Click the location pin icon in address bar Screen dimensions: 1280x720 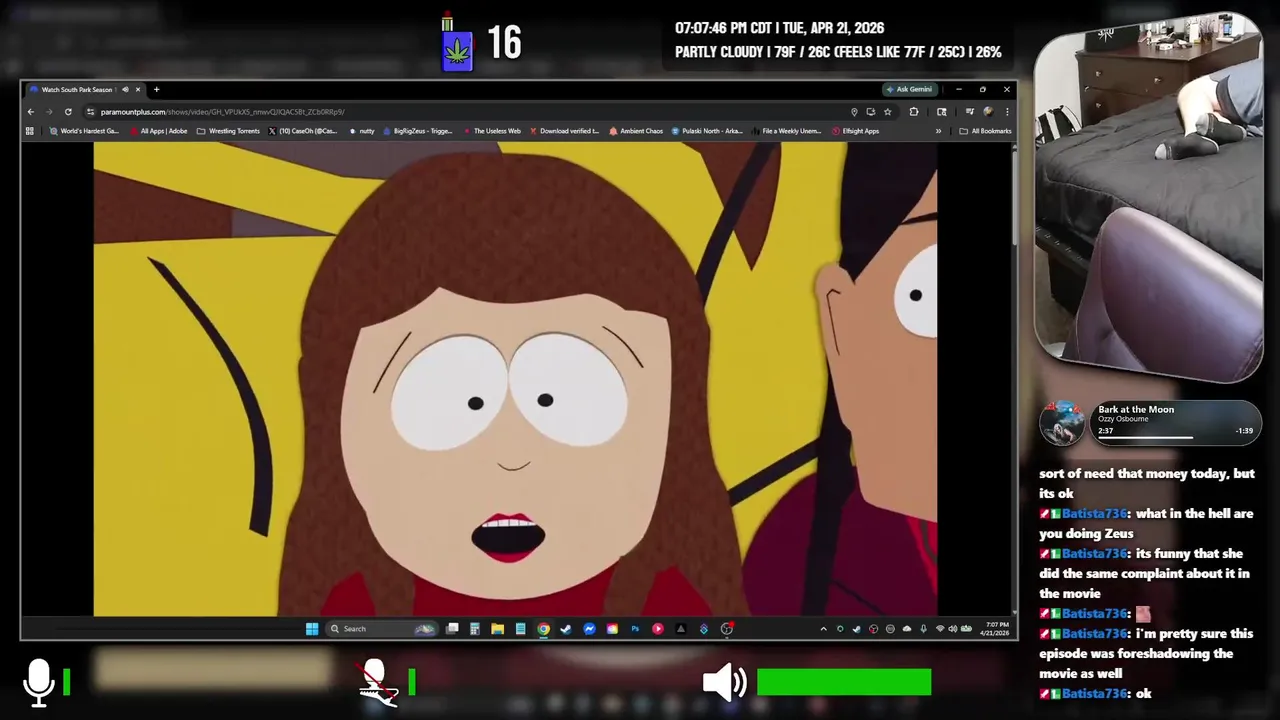pyautogui.click(x=854, y=112)
